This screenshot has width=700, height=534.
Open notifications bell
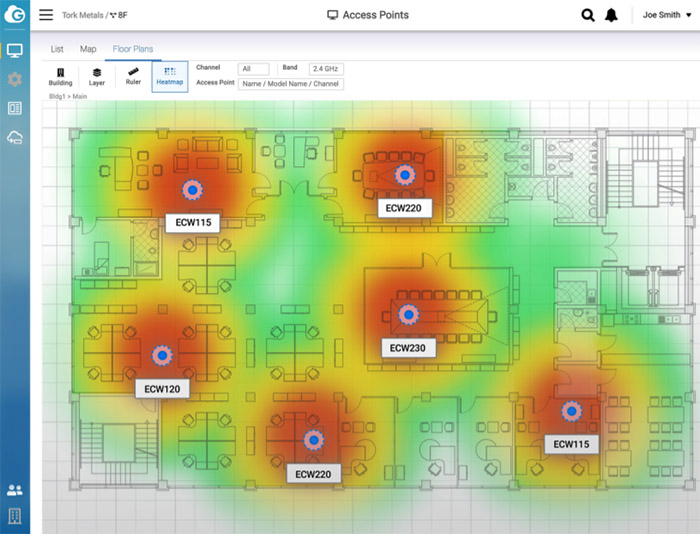coord(611,15)
